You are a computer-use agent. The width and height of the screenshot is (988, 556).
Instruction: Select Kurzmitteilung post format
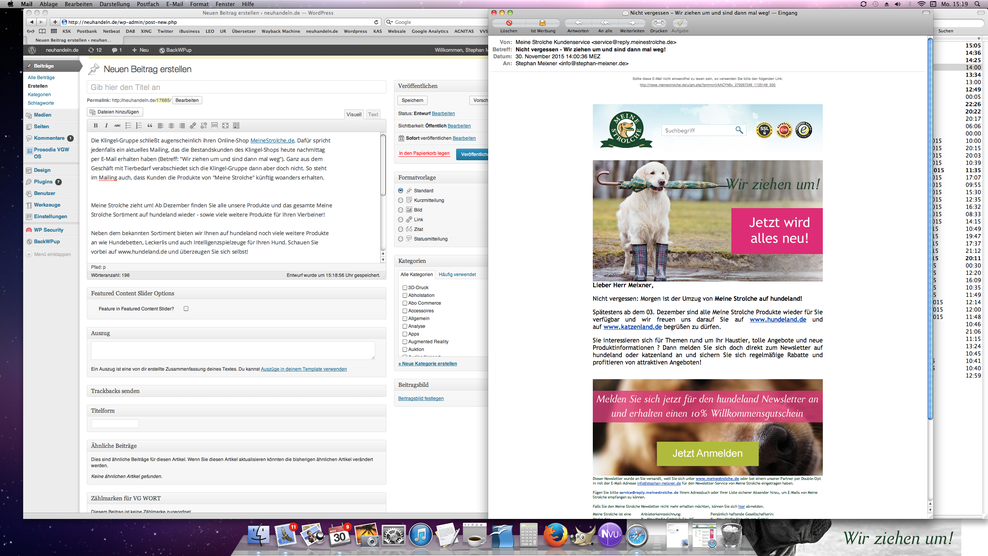click(401, 200)
